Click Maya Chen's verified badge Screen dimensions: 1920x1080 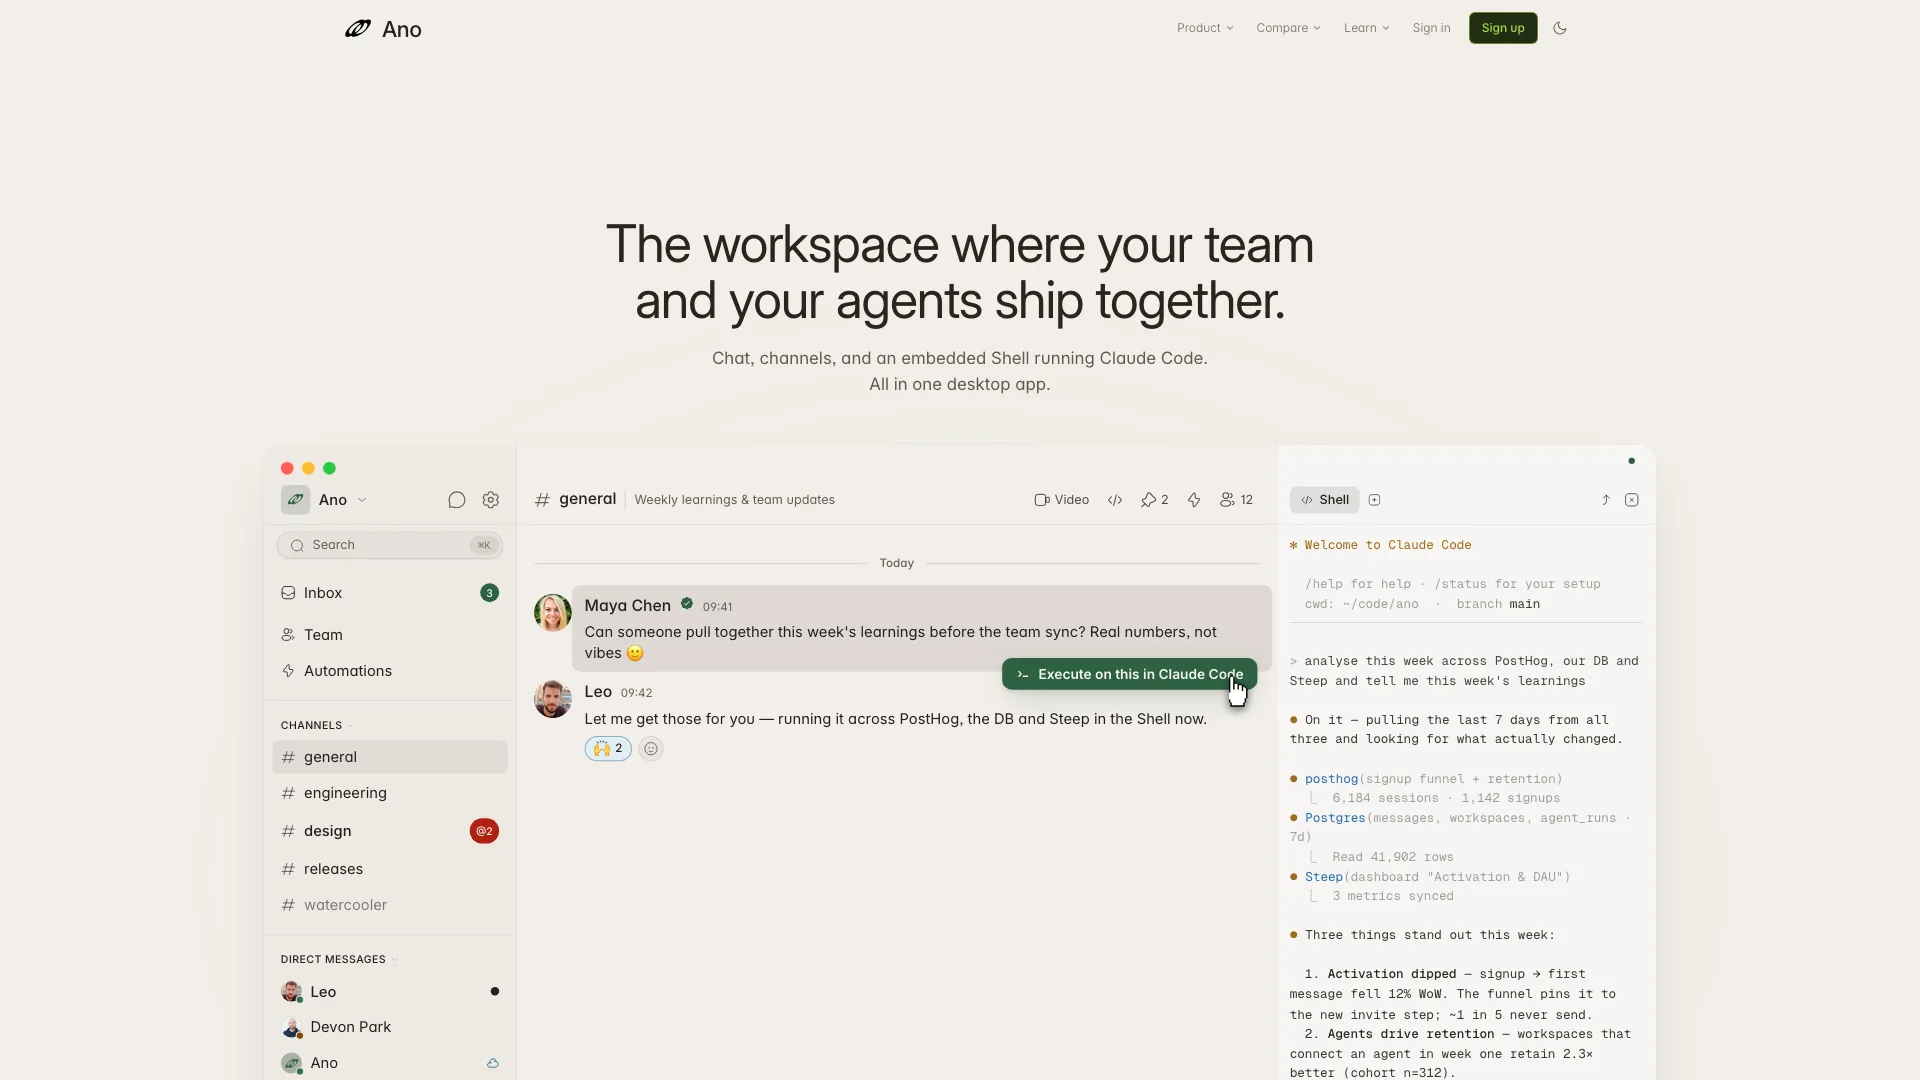pyautogui.click(x=687, y=604)
